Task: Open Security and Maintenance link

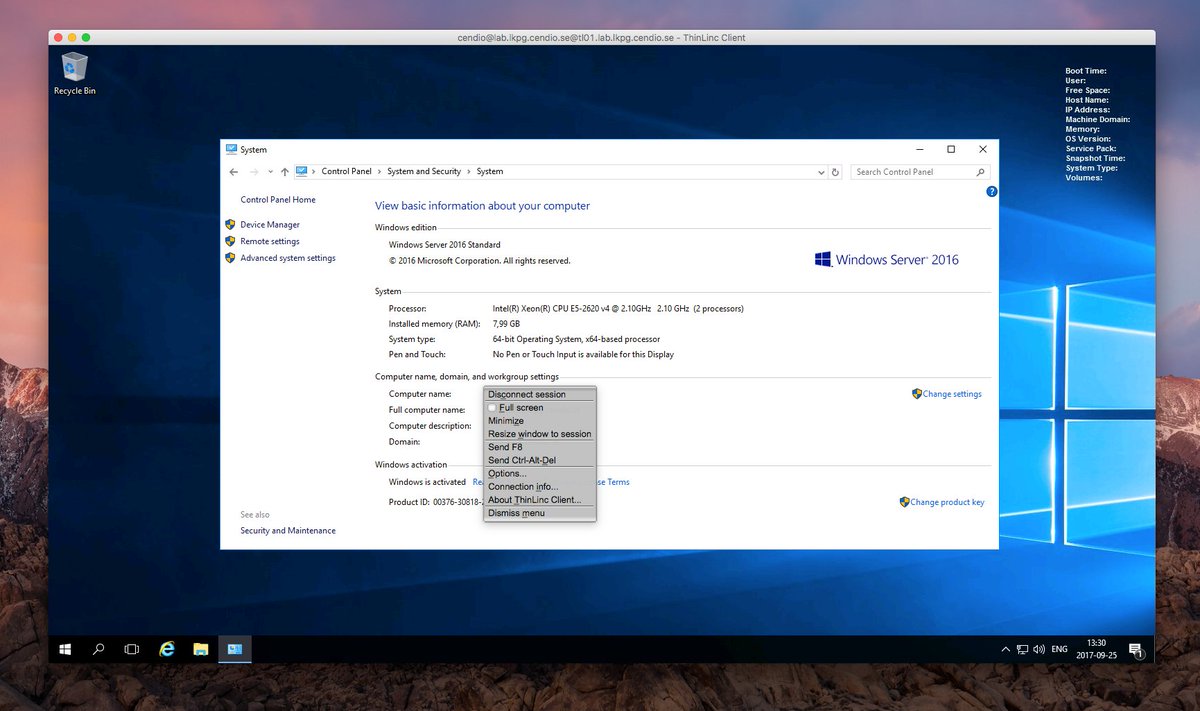Action: pos(288,531)
